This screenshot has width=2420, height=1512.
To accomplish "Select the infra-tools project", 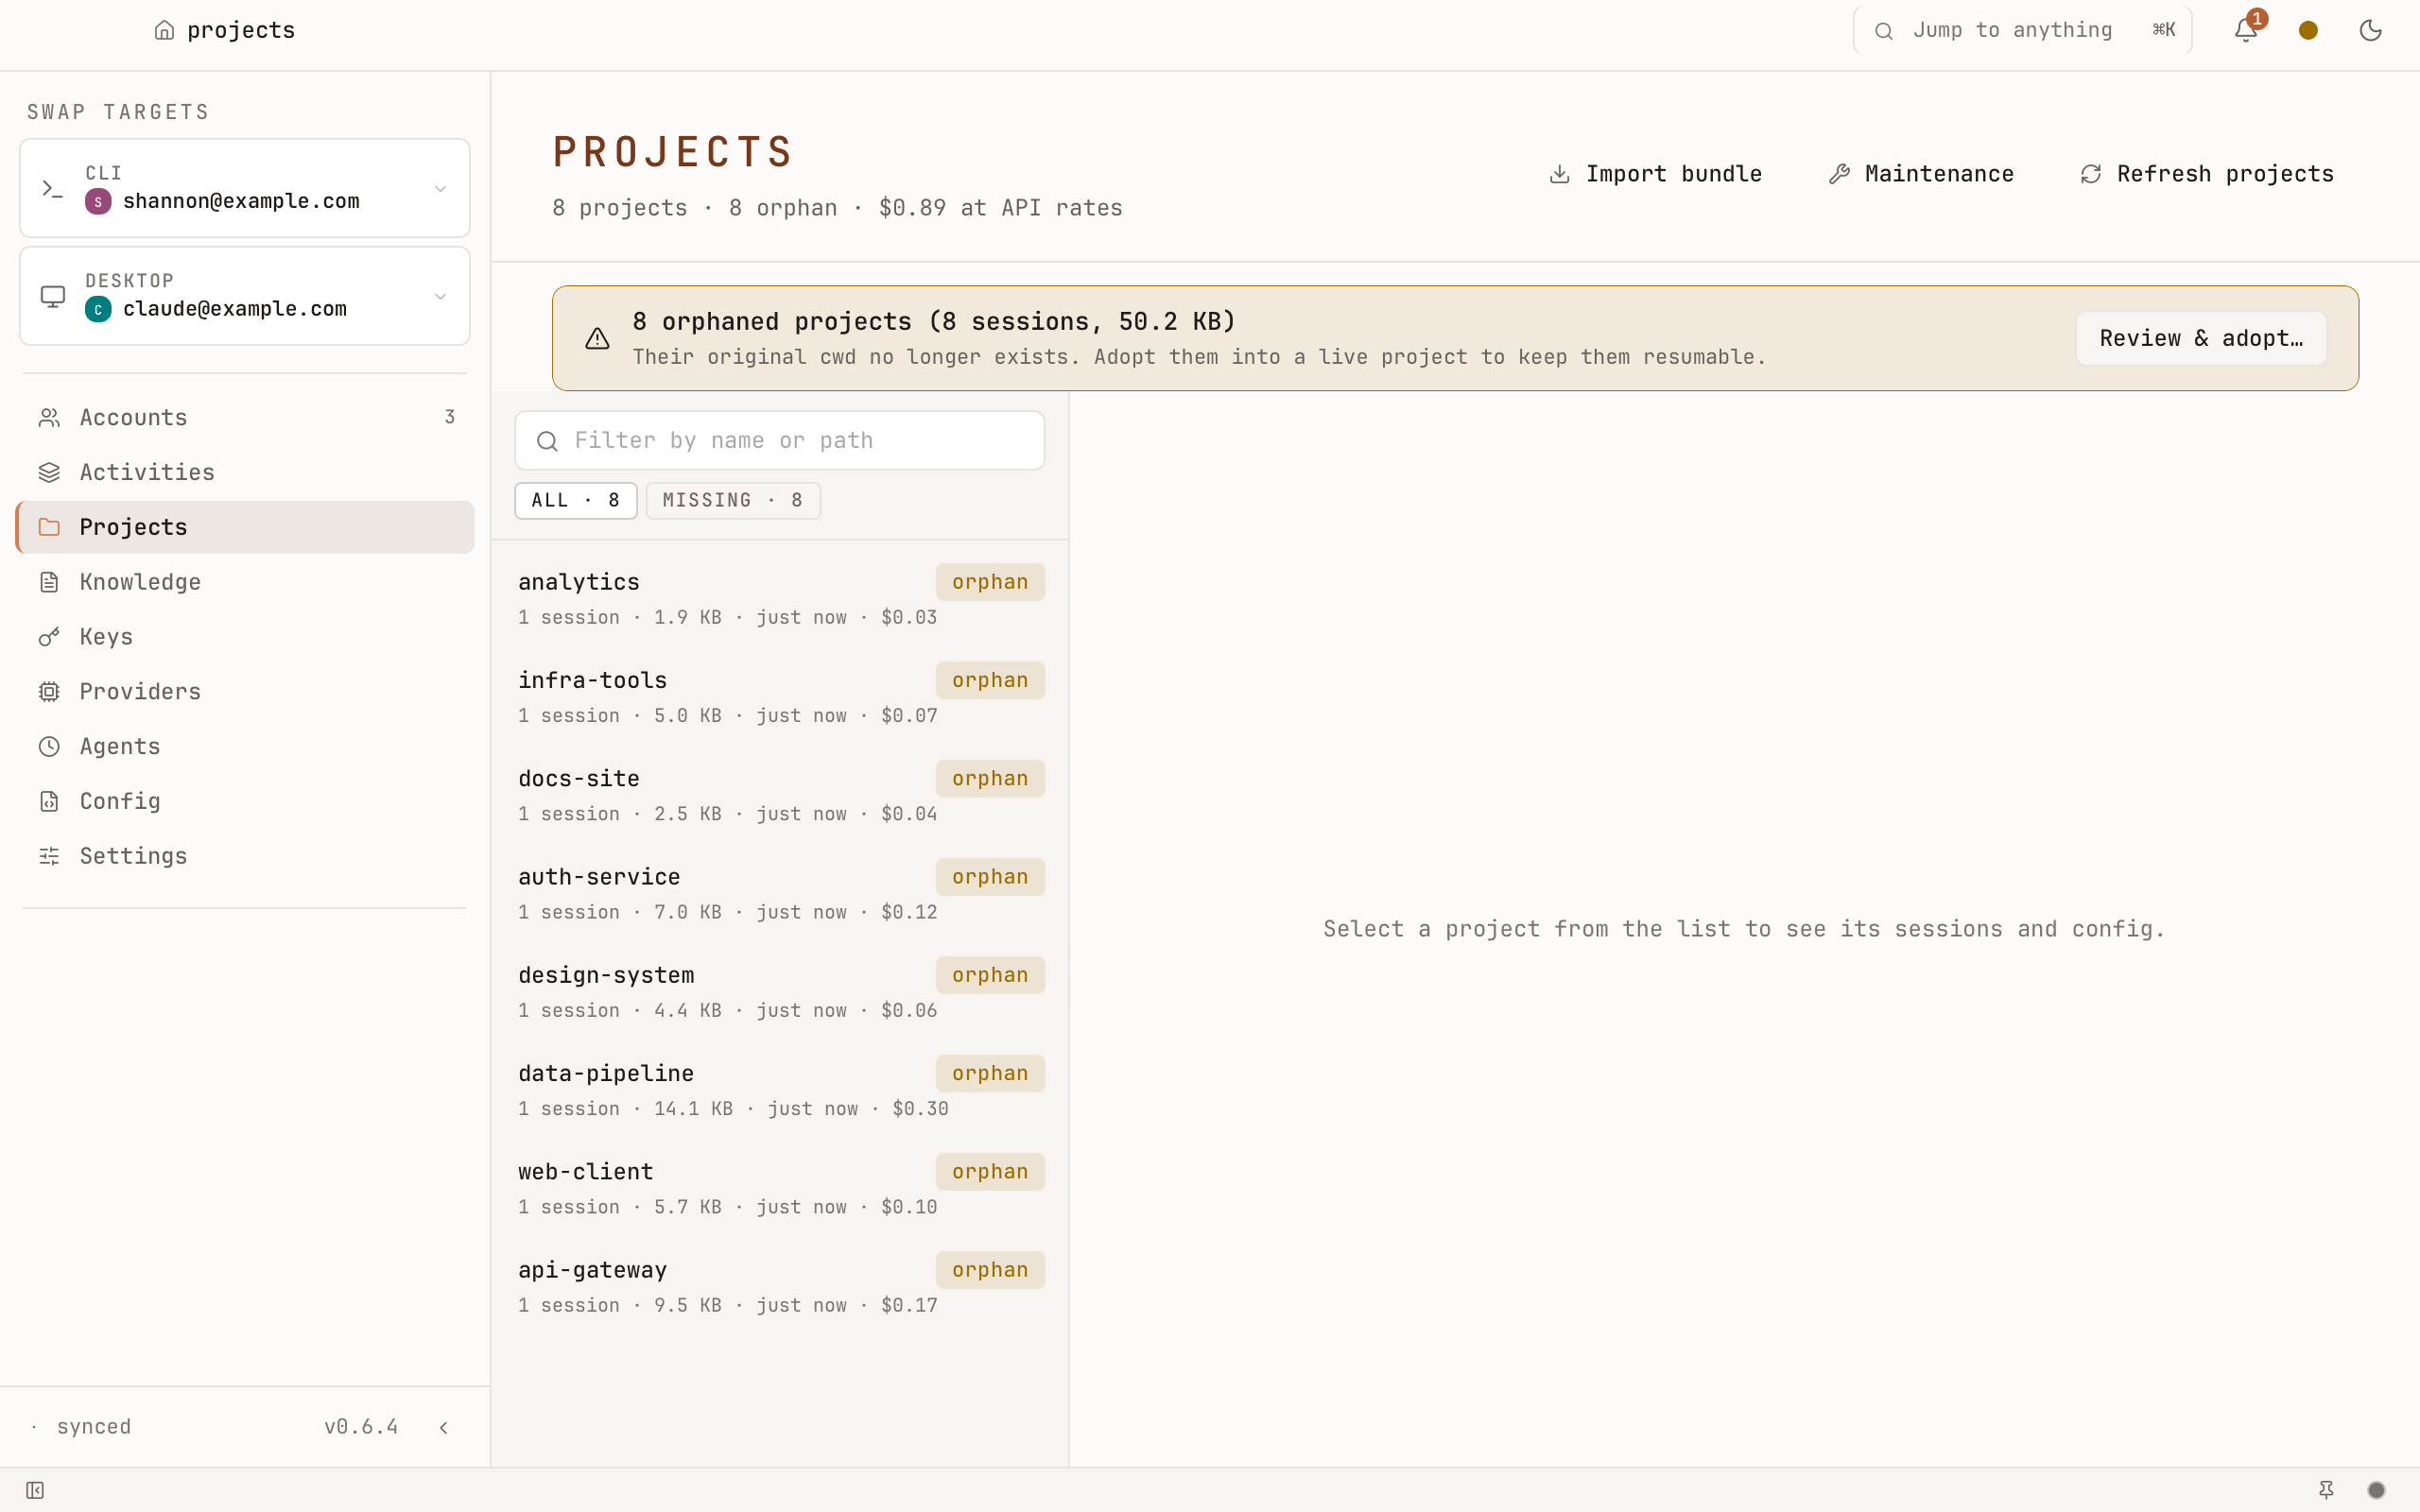I will pos(780,696).
